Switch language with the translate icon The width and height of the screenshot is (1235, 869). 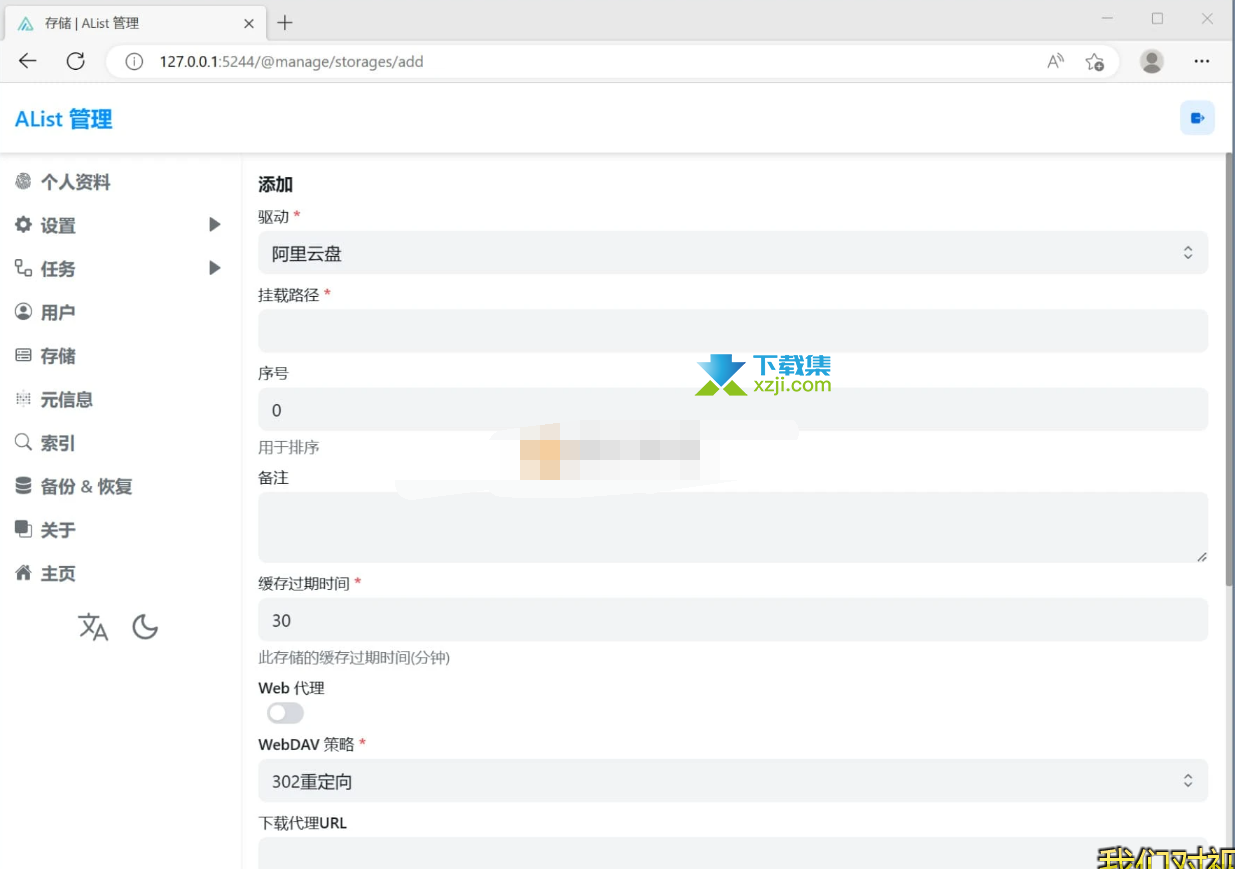click(93, 627)
